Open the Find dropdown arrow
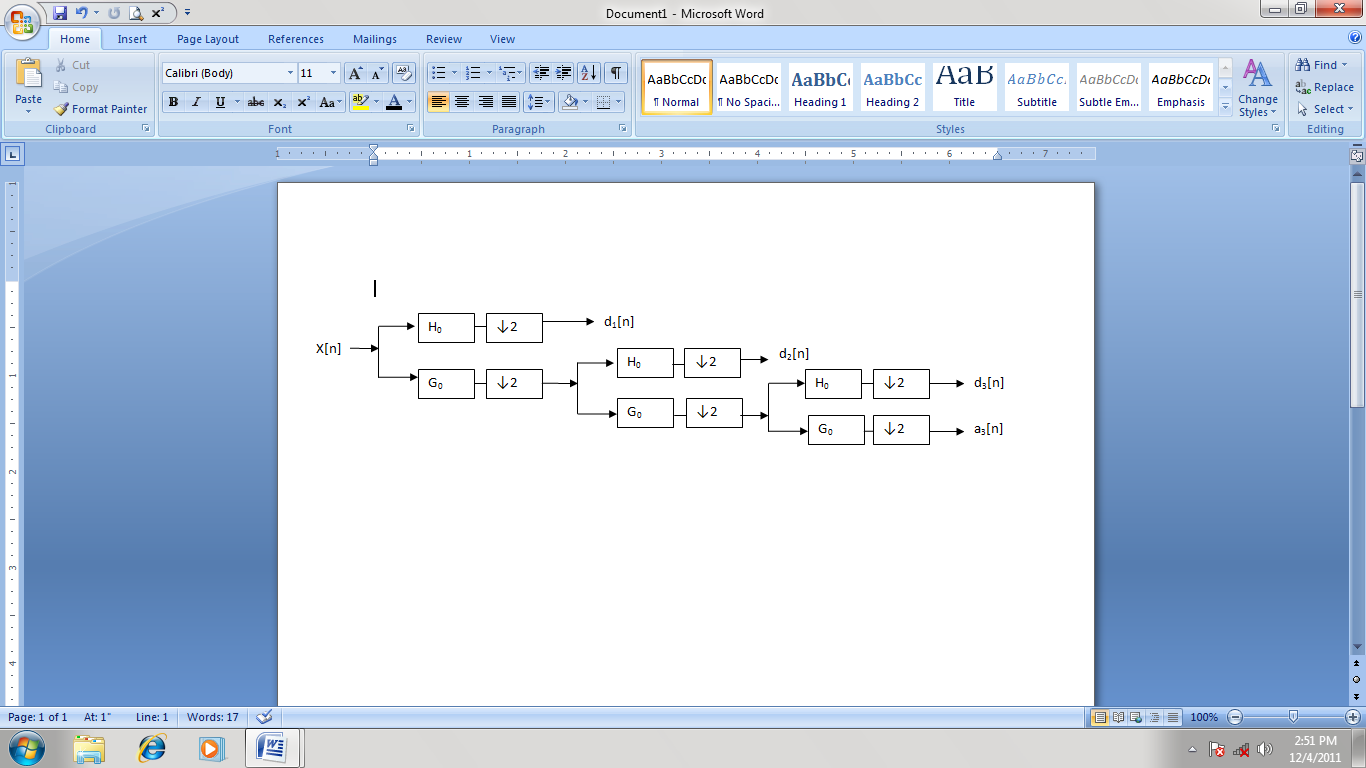This screenshot has width=1366, height=768. pyautogui.click(x=1345, y=65)
